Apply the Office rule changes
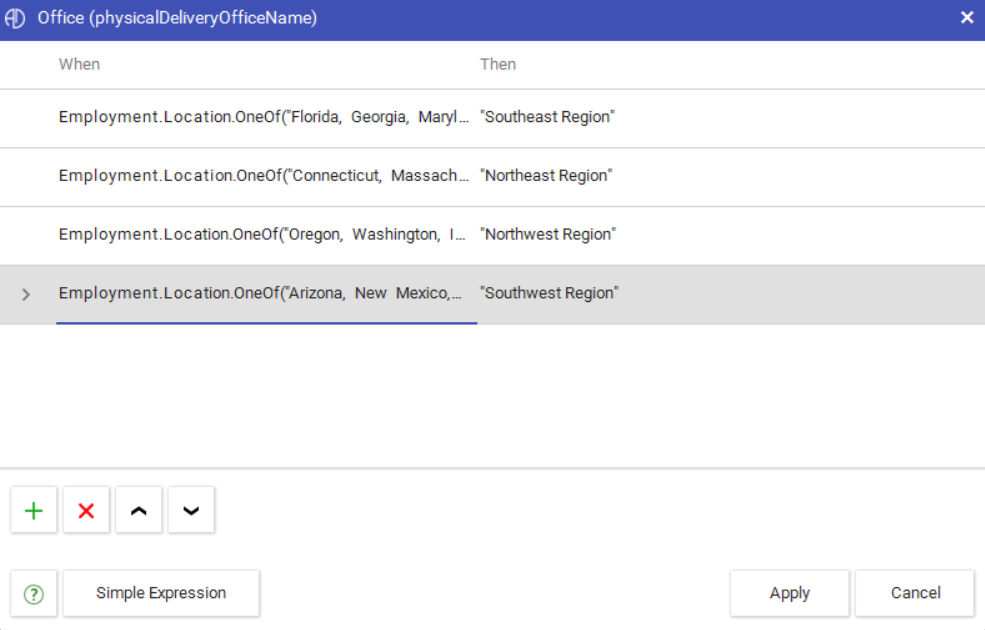 pos(789,592)
